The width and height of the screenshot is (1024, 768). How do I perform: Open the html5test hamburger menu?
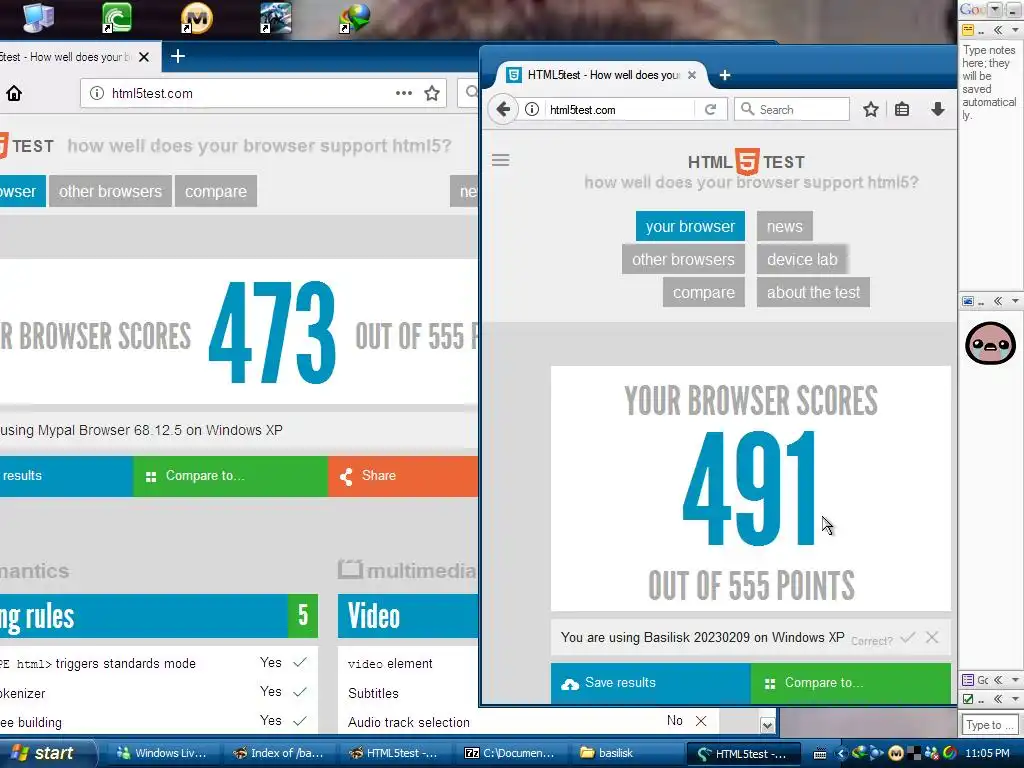tap(501, 160)
